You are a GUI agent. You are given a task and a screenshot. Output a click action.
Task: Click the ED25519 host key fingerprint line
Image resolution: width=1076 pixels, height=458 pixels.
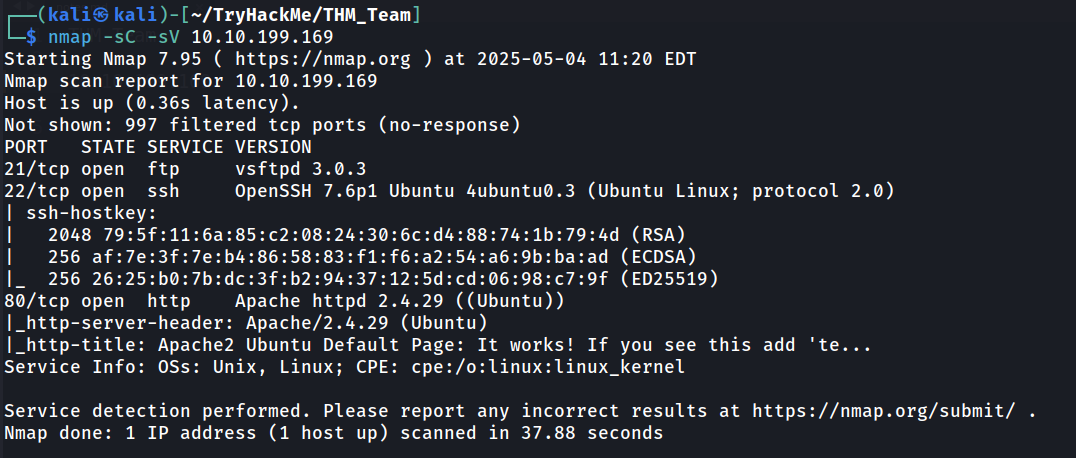362,279
